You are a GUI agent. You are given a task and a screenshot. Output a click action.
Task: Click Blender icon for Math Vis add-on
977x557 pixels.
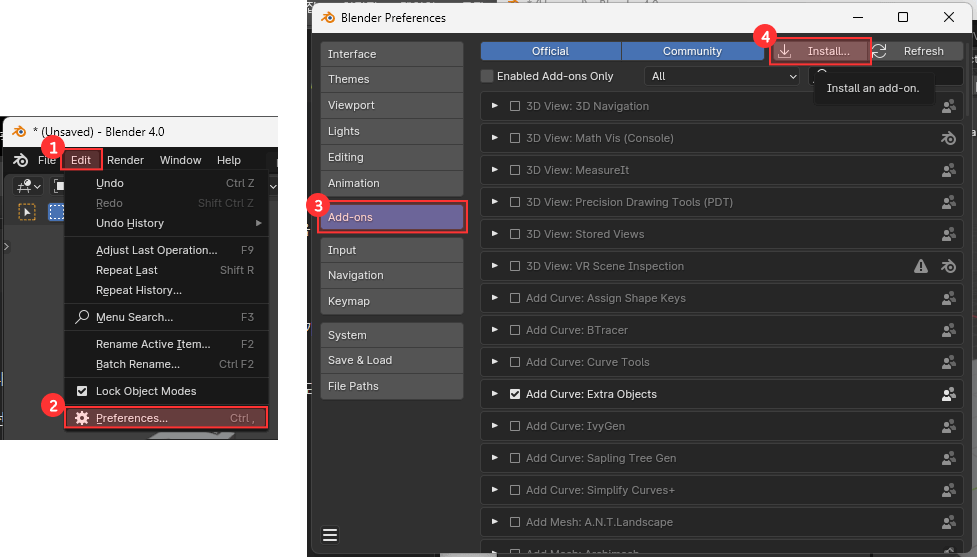[x=948, y=138]
